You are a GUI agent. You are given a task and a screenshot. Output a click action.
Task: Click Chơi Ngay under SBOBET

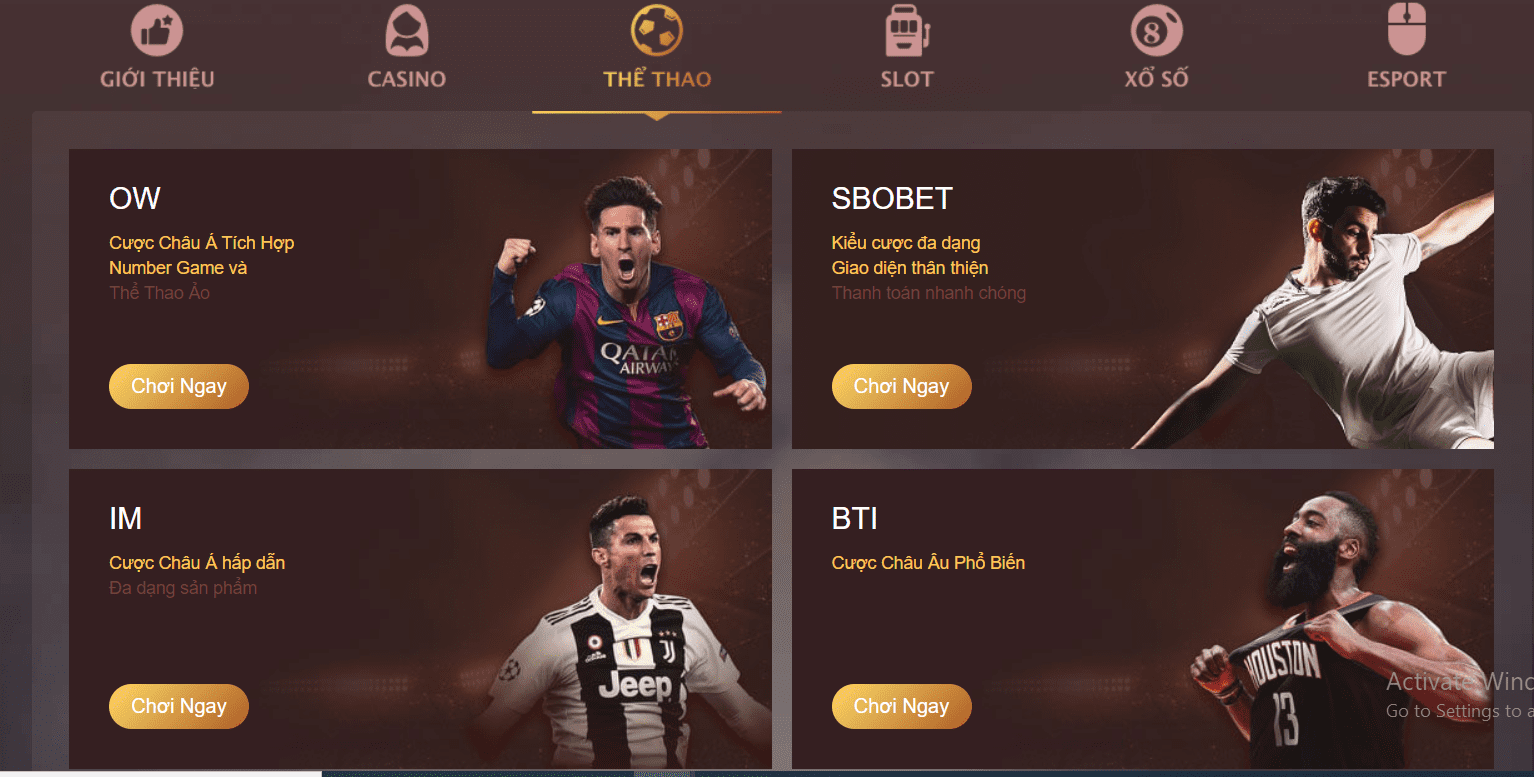[901, 386]
